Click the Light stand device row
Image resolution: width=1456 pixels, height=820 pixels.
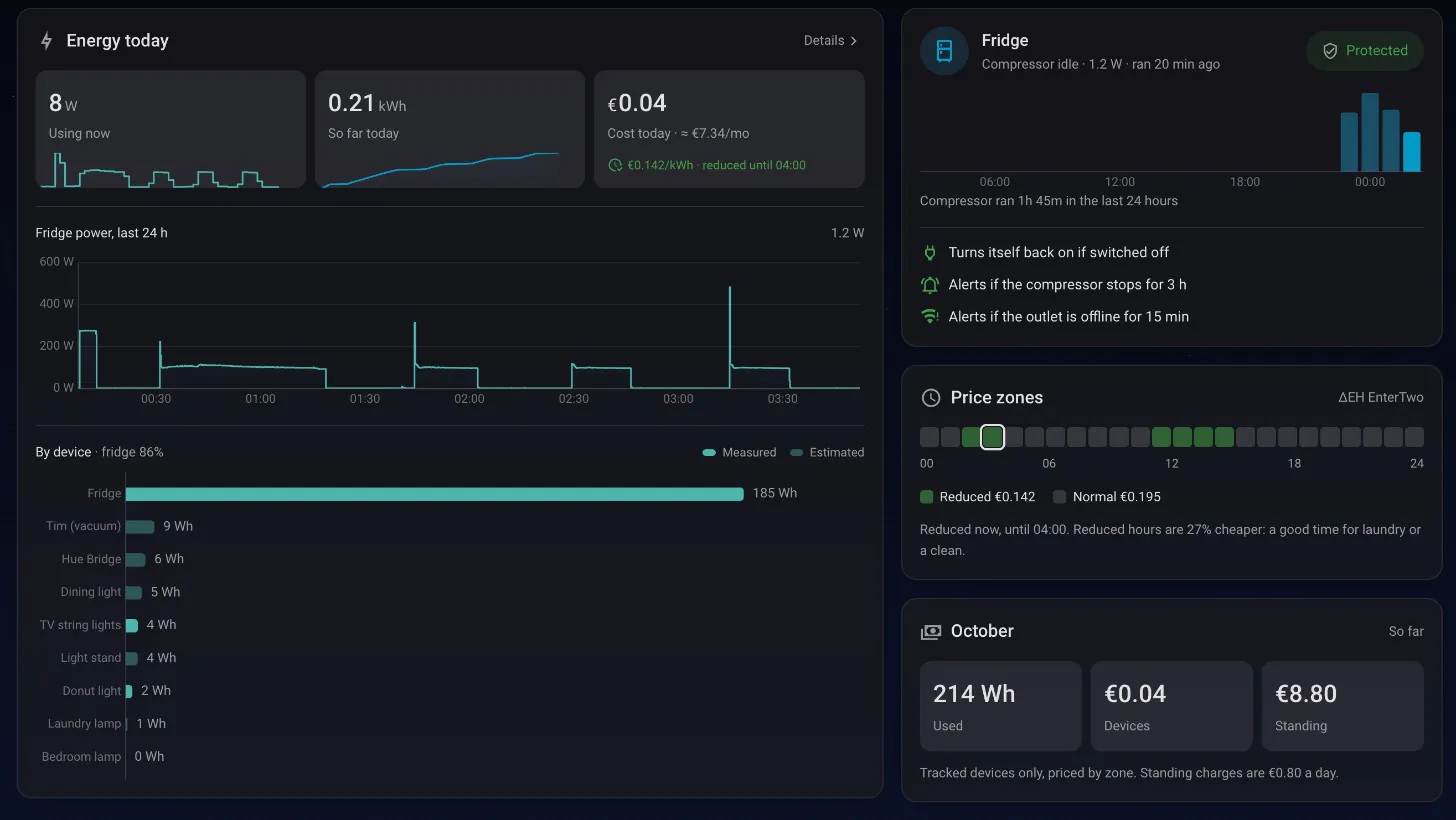click(x=448, y=659)
